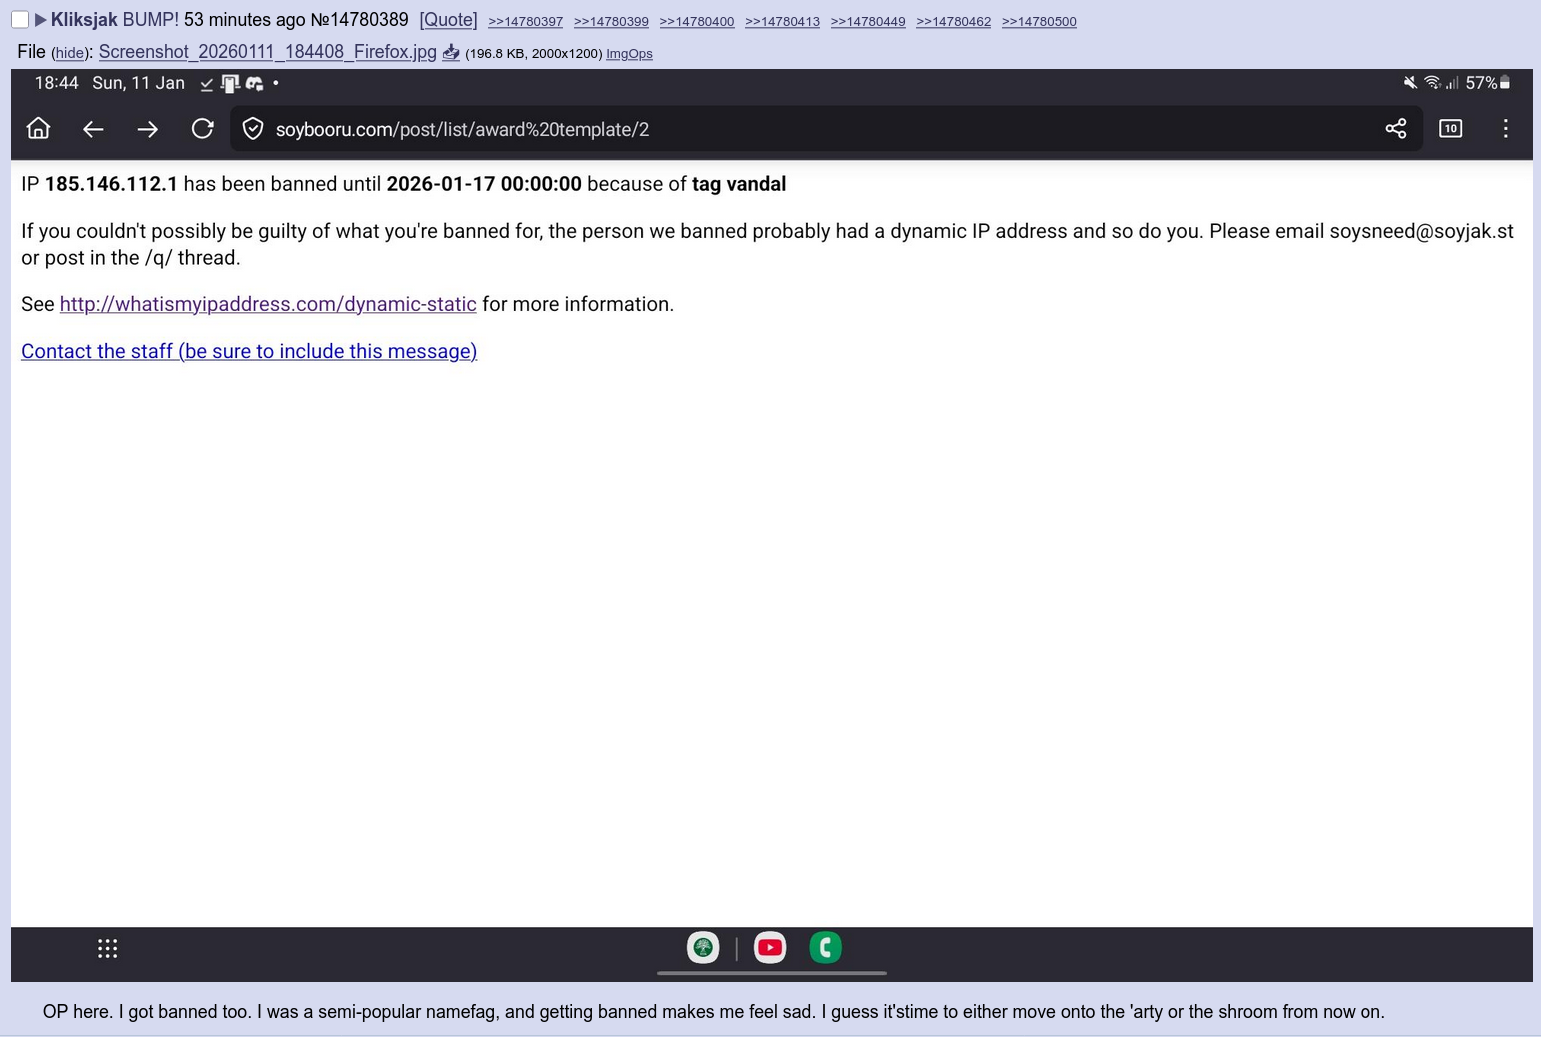
Task: Open the app drawer grid icon
Action: [x=108, y=948]
